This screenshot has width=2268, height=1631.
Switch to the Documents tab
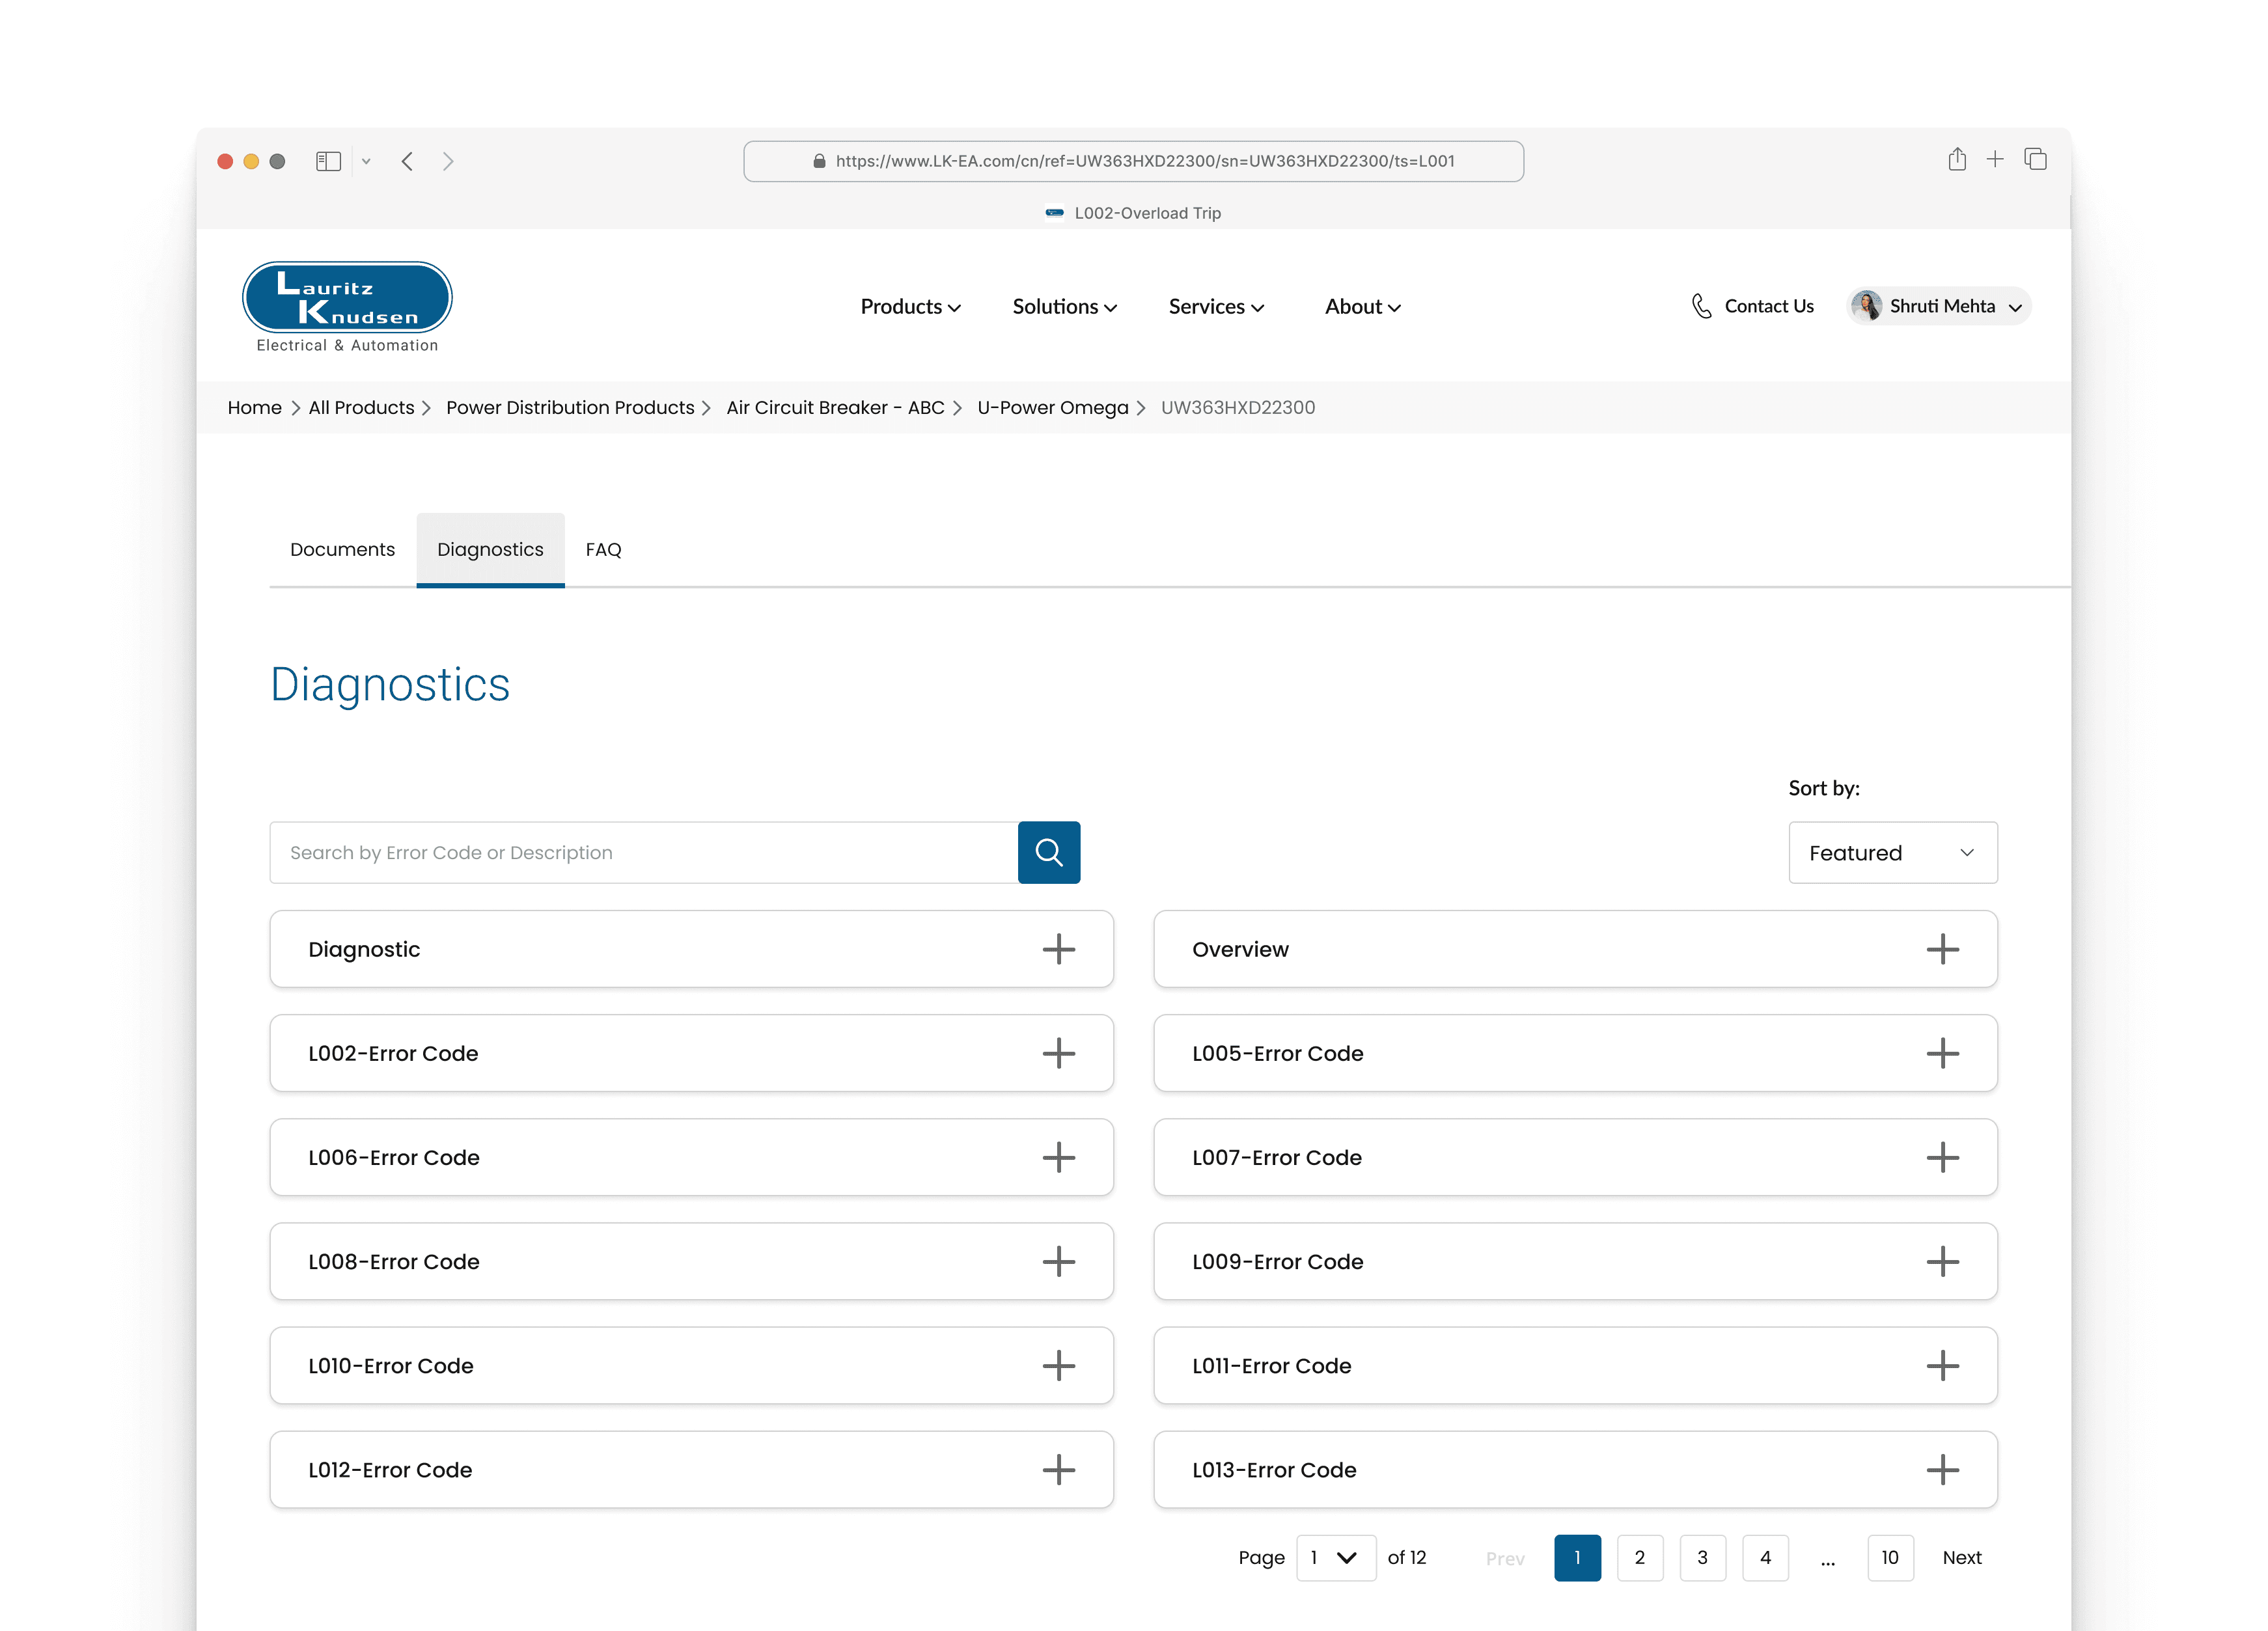point(342,549)
